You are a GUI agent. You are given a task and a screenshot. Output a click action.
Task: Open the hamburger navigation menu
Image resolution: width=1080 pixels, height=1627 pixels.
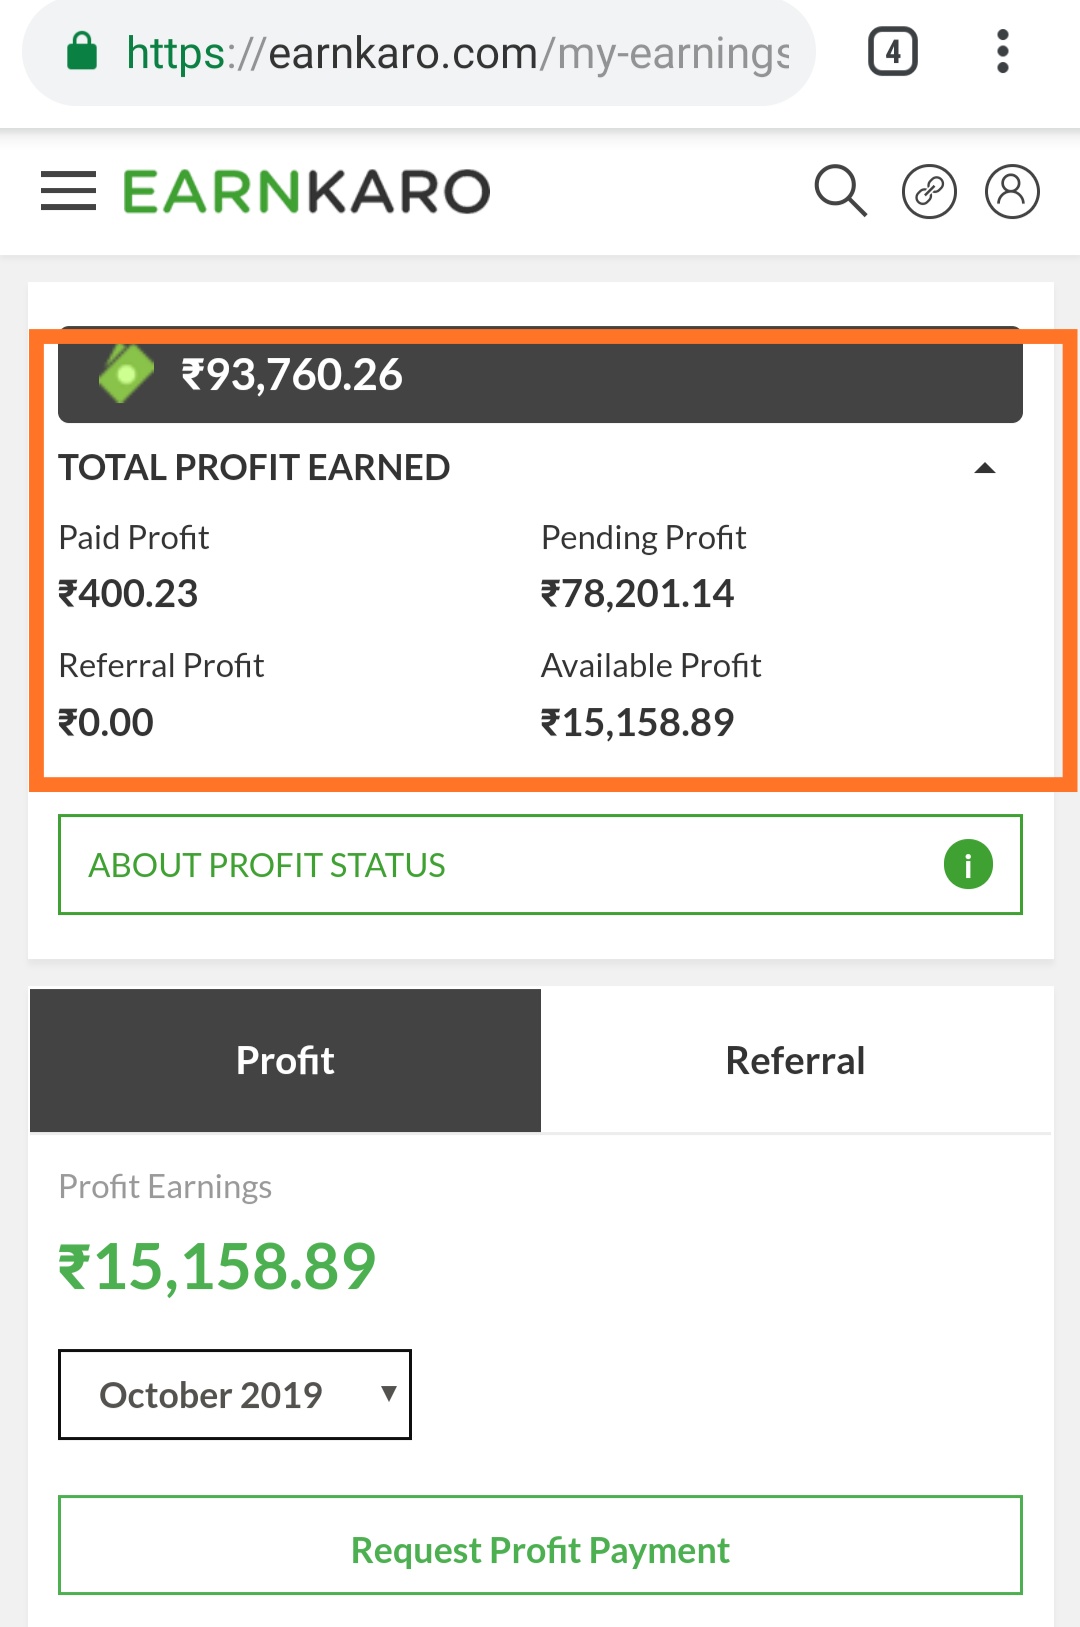click(68, 191)
